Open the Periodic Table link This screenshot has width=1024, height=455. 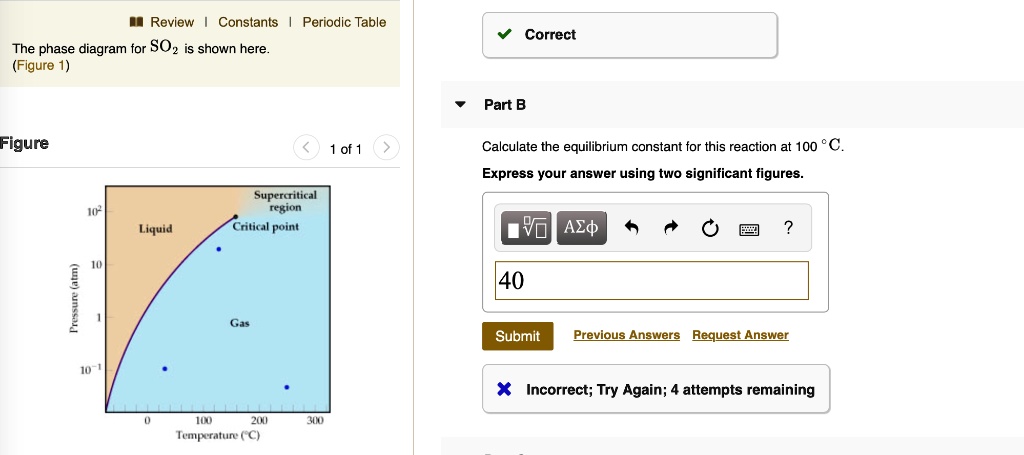(344, 22)
